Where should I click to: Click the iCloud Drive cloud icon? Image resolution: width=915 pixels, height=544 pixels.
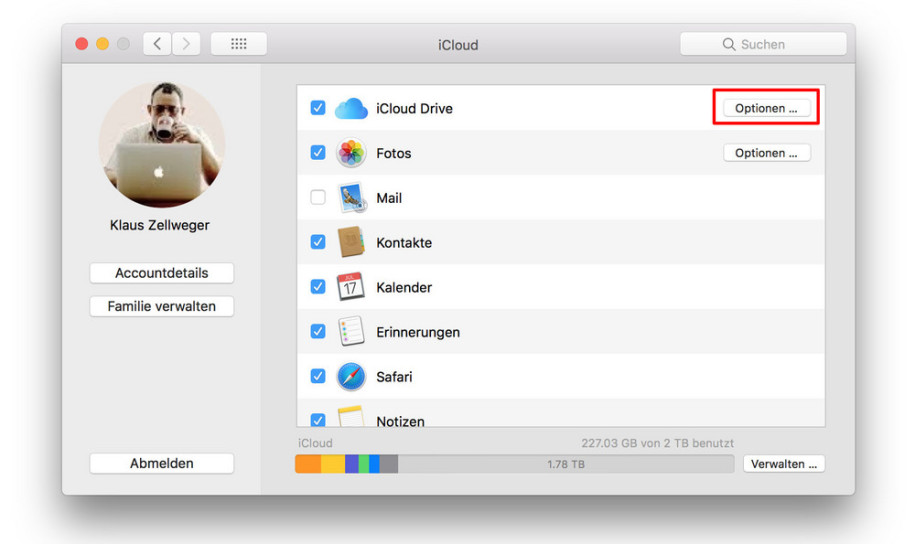tap(351, 109)
